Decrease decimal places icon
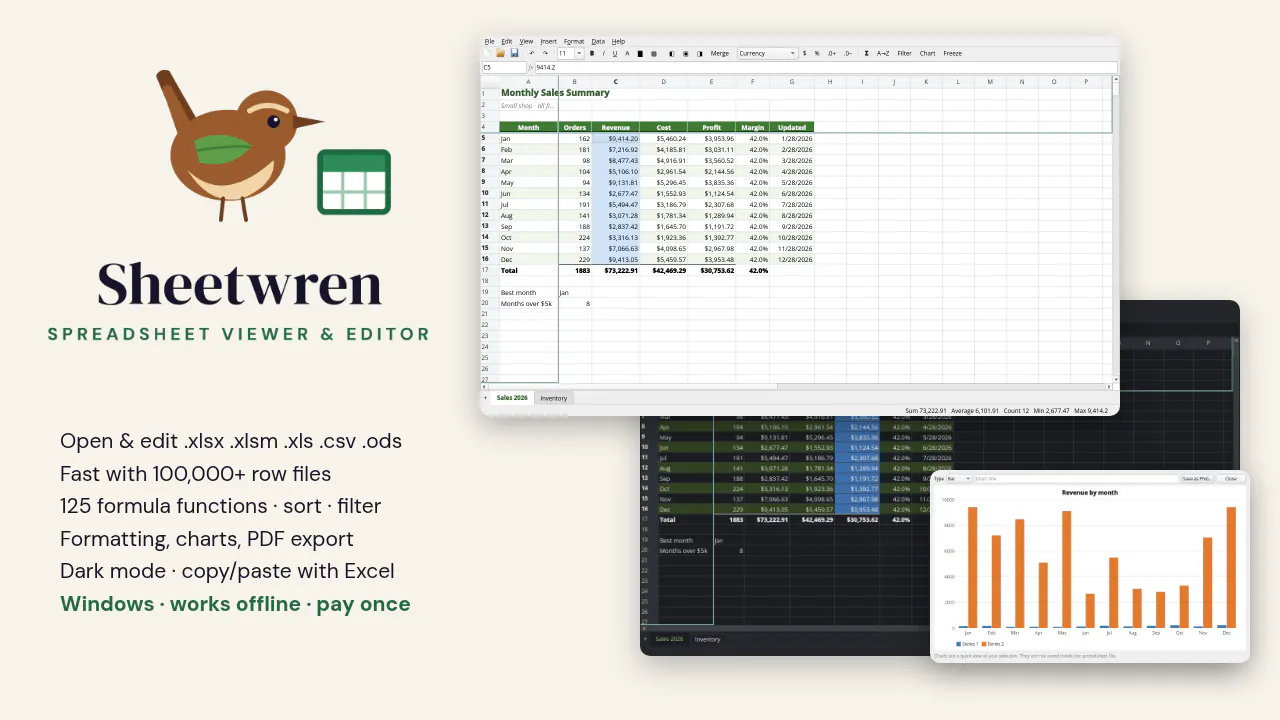The height and width of the screenshot is (720, 1280). 848,53
